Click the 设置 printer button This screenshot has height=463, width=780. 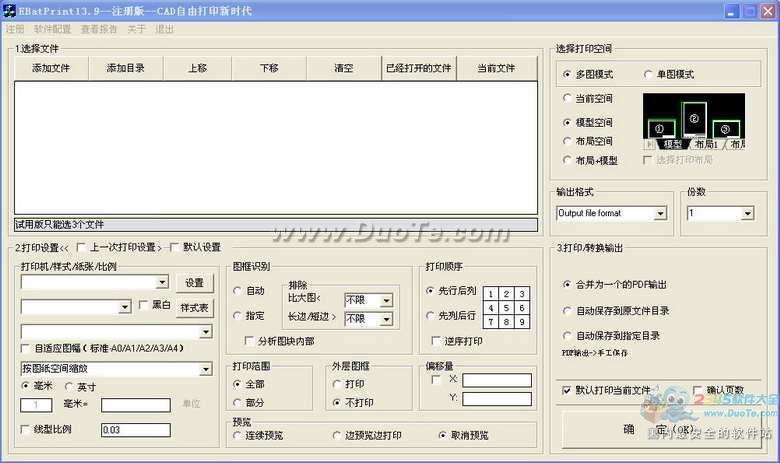tap(195, 283)
